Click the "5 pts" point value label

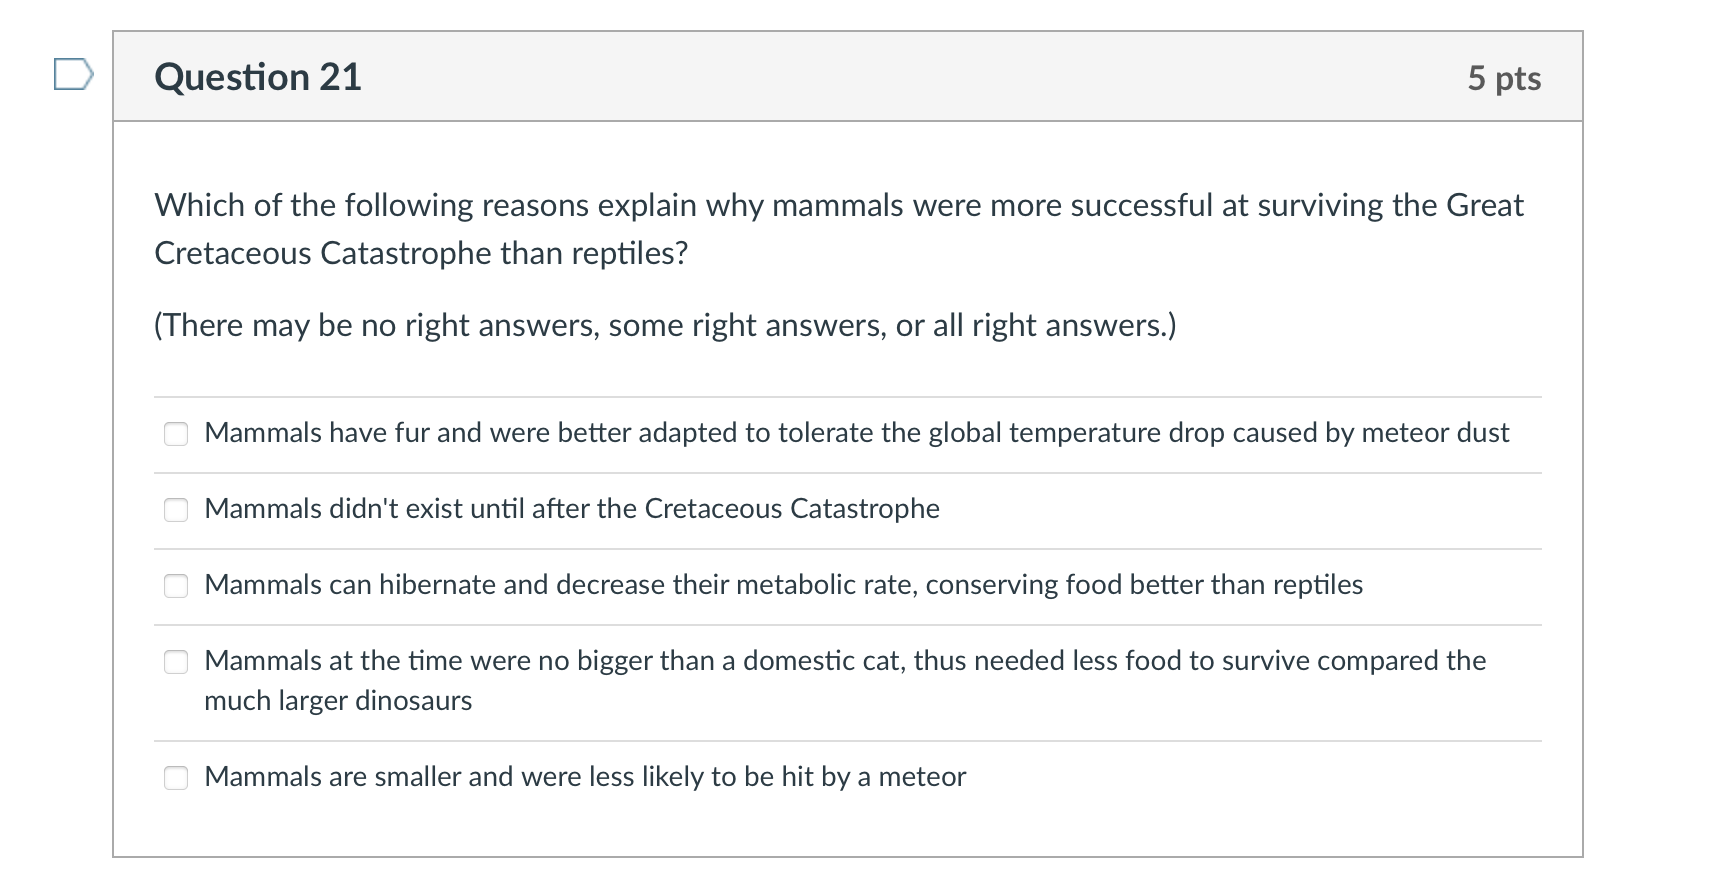click(1504, 77)
